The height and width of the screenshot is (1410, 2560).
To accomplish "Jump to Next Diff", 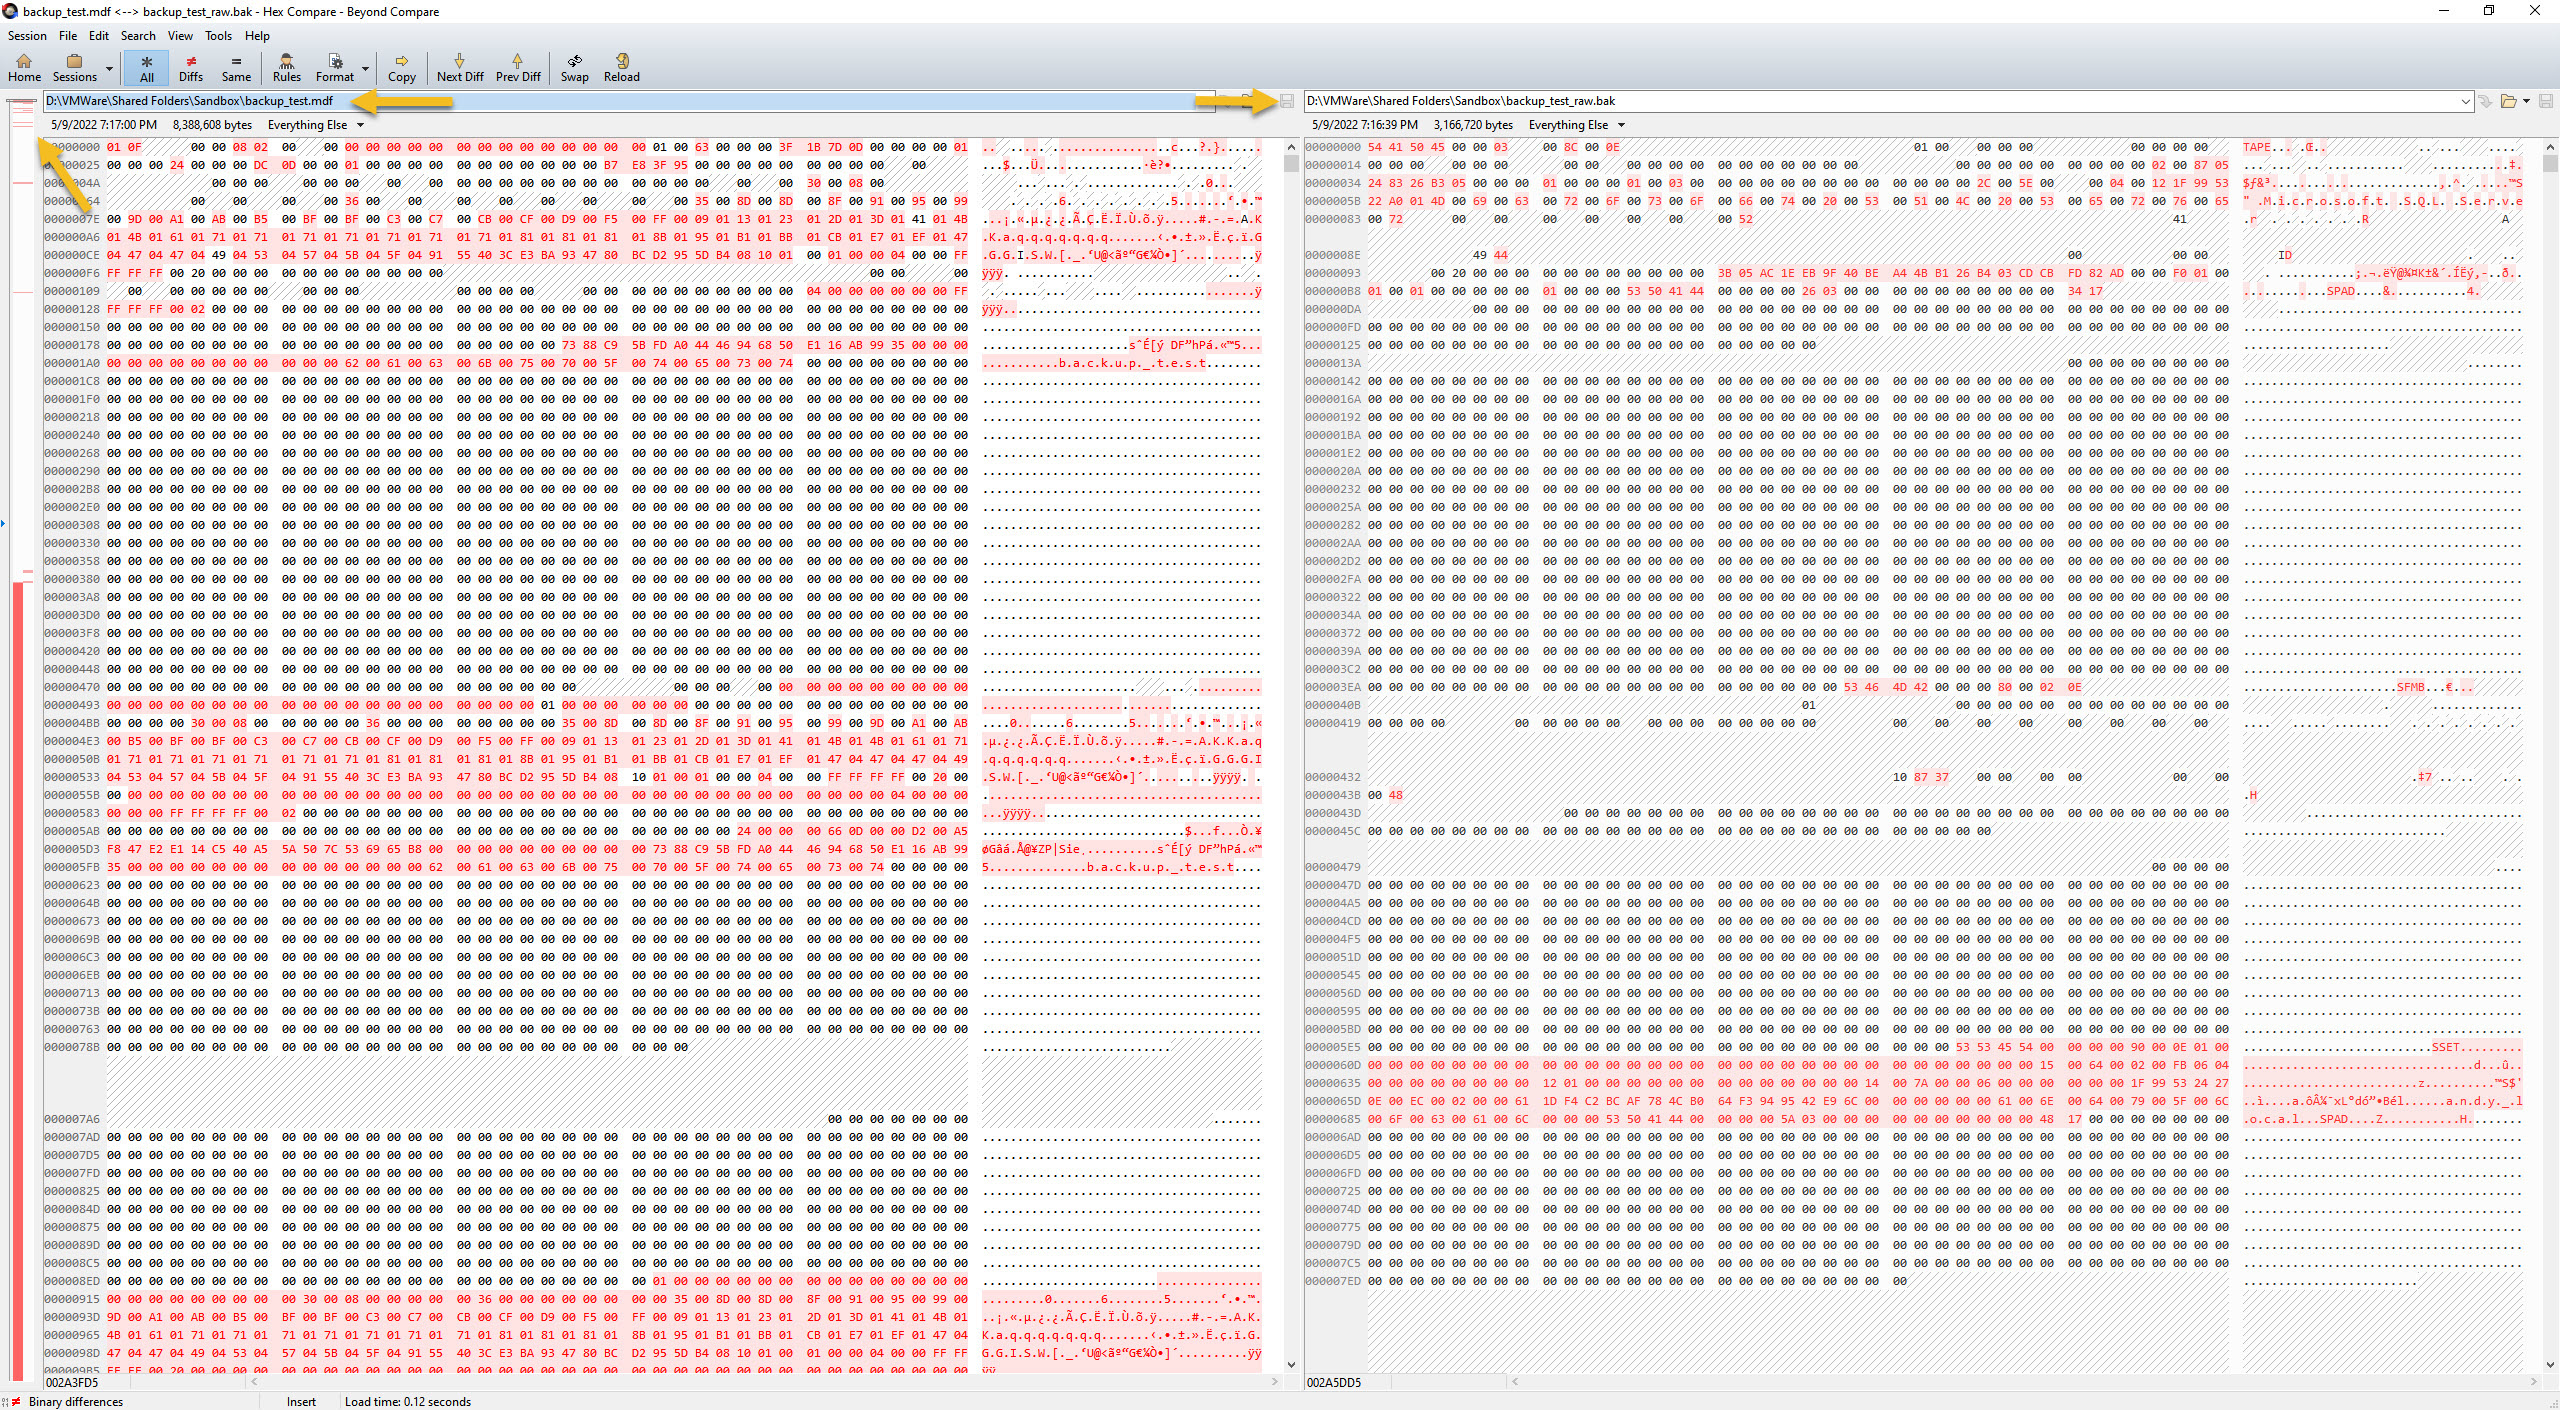I will point(459,67).
